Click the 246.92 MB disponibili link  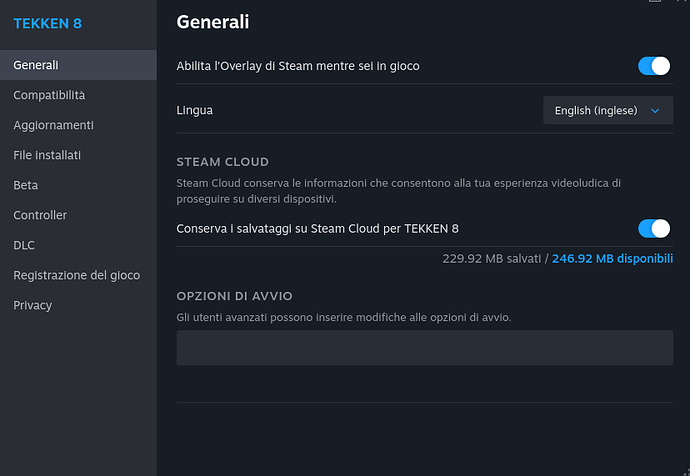(x=612, y=259)
